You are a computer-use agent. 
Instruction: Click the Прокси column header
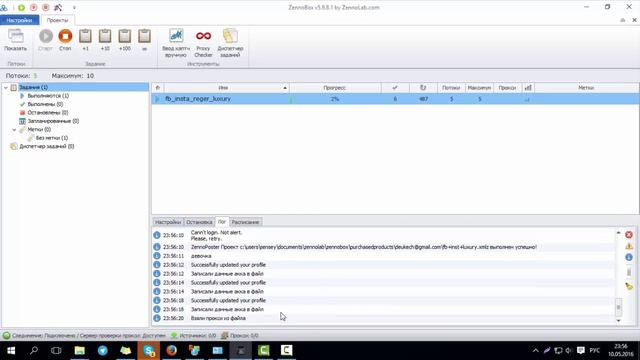click(x=507, y=88)
